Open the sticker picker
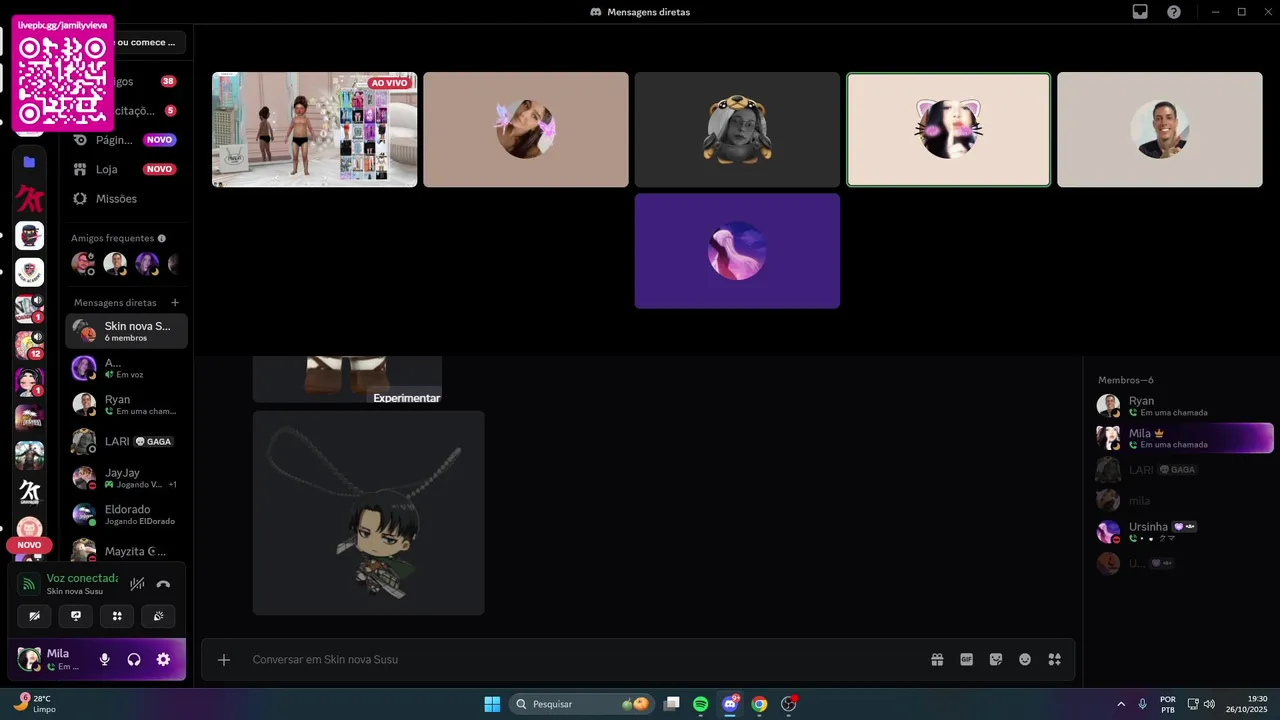The image size is (1280, 720). pyautogui.click(x=996, y=660)
